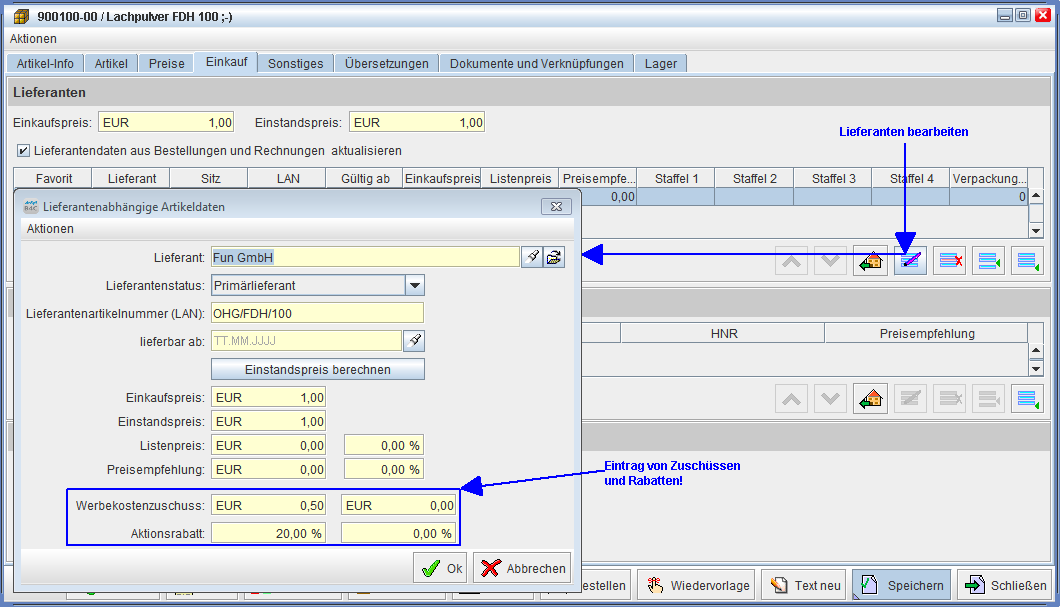Click delete supplier row icon with red X

pyautogui.click(x=949, y=261)
